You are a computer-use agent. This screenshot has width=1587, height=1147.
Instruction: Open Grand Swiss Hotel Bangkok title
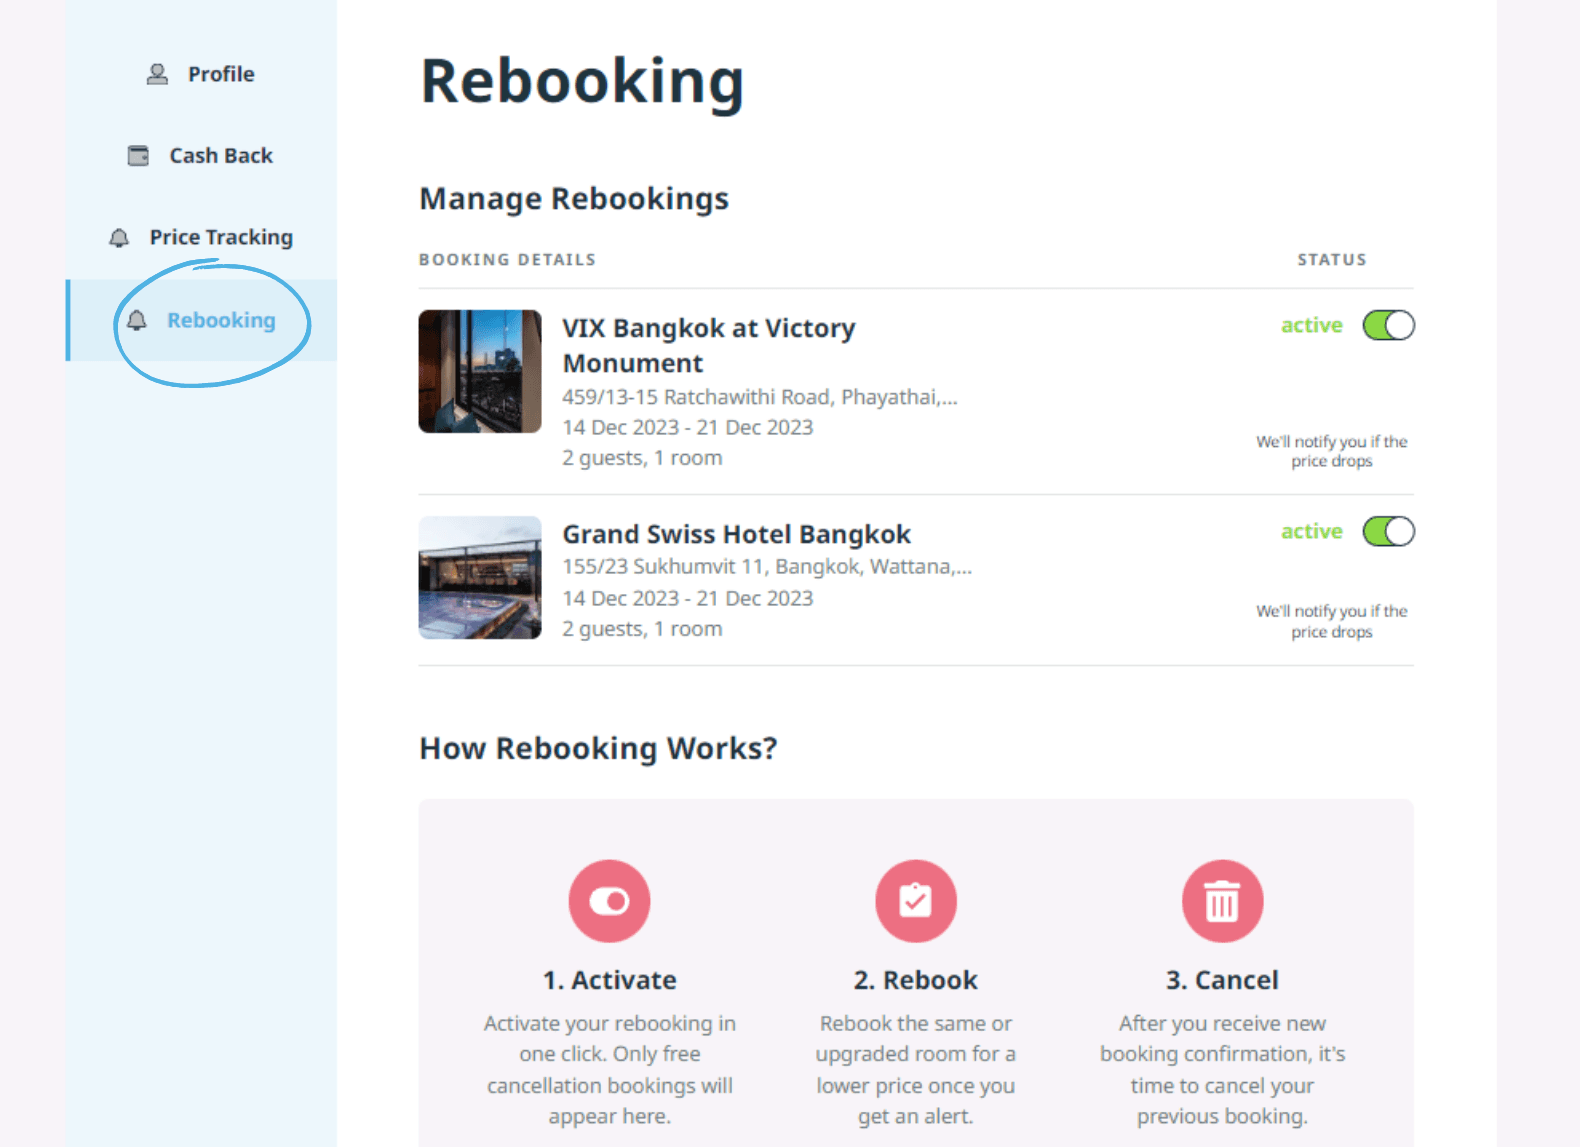(736, 534)
